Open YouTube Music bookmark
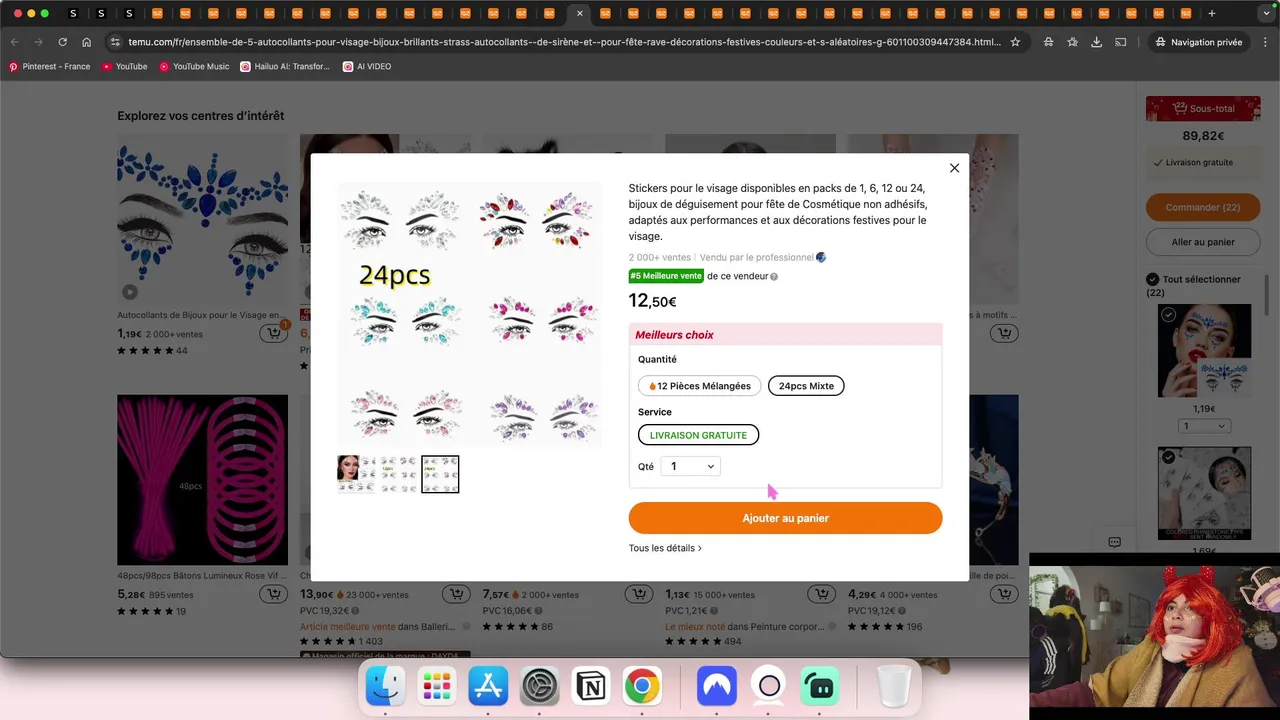The image size is (1280, 720). click(193, 66)
